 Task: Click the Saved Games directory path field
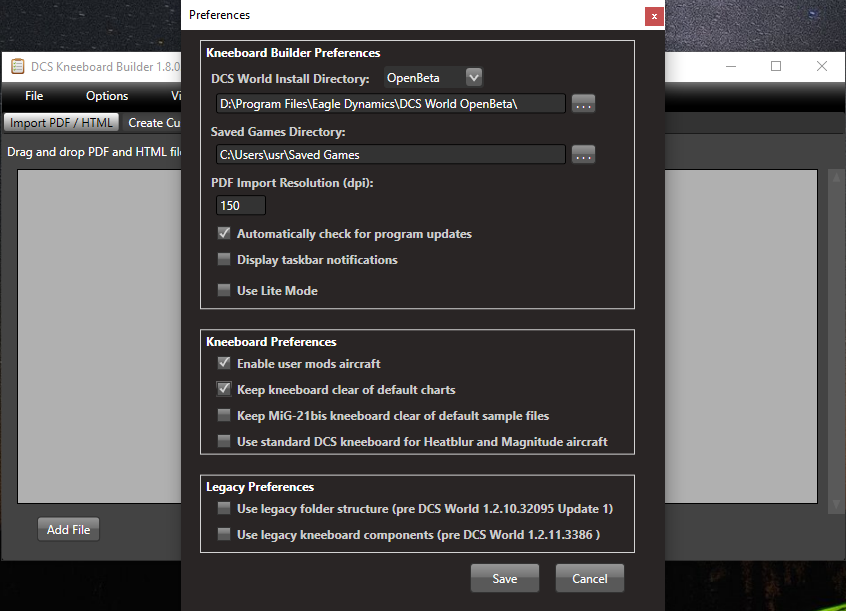391,154
